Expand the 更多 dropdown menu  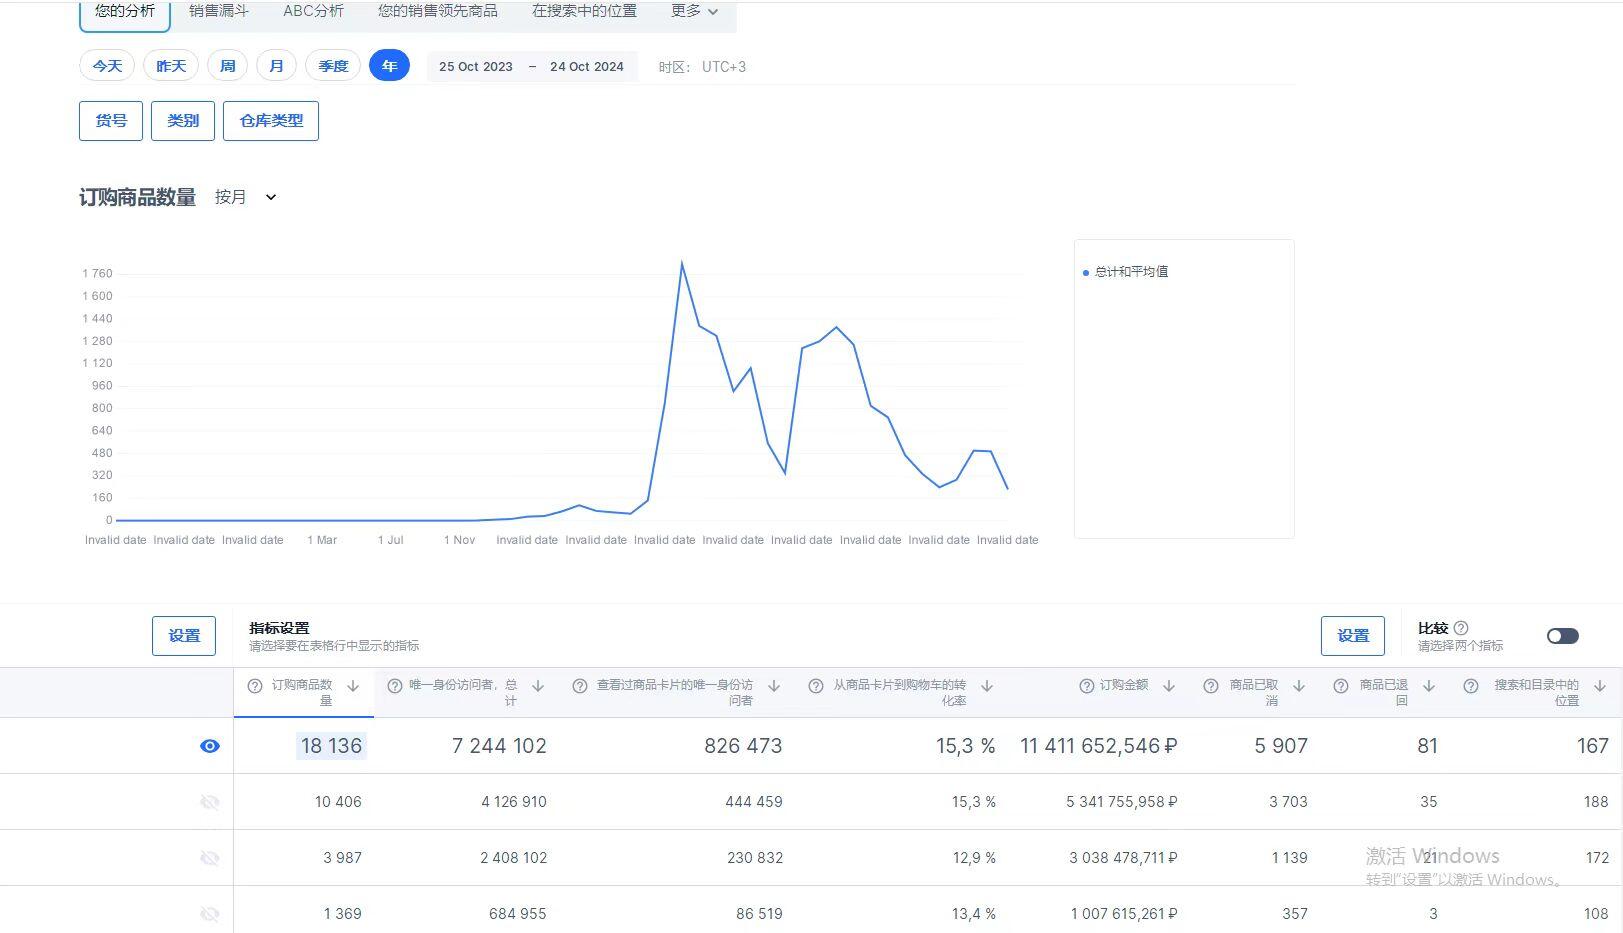click(694, 11)
